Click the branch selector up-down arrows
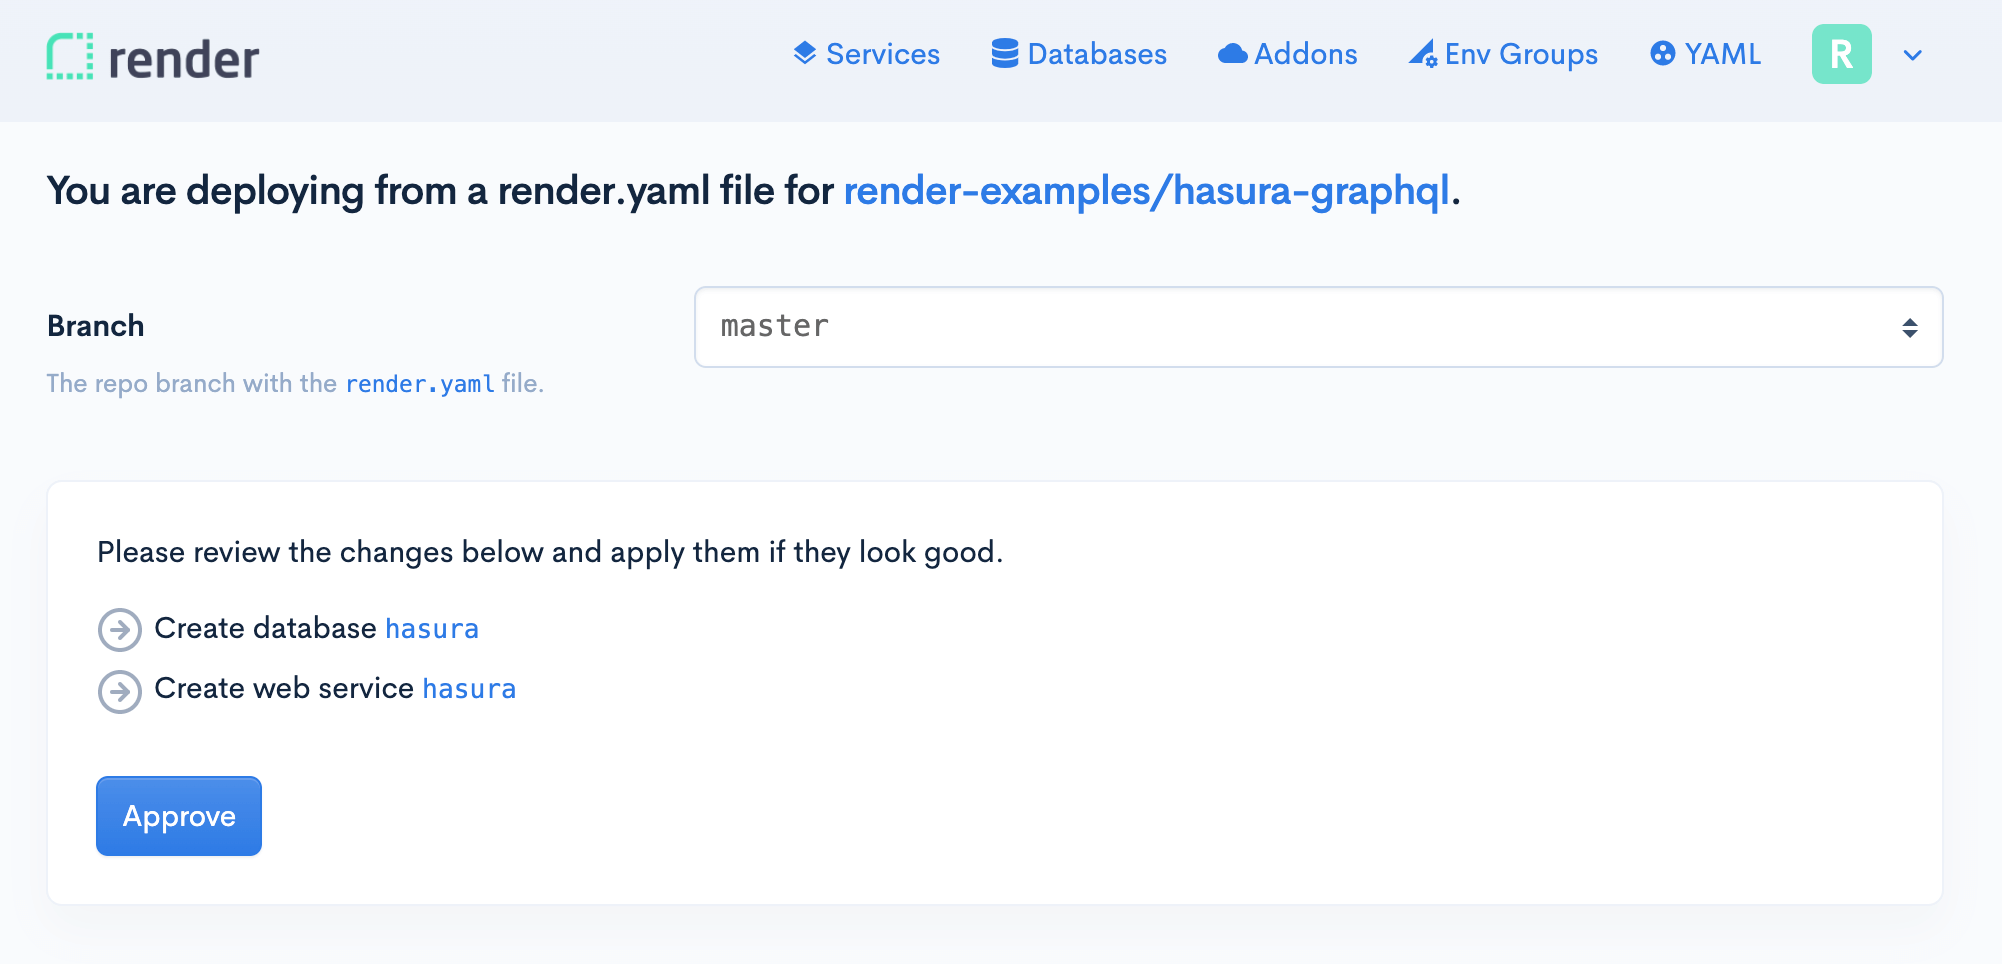The image size is (2002, 964). 1909,328
